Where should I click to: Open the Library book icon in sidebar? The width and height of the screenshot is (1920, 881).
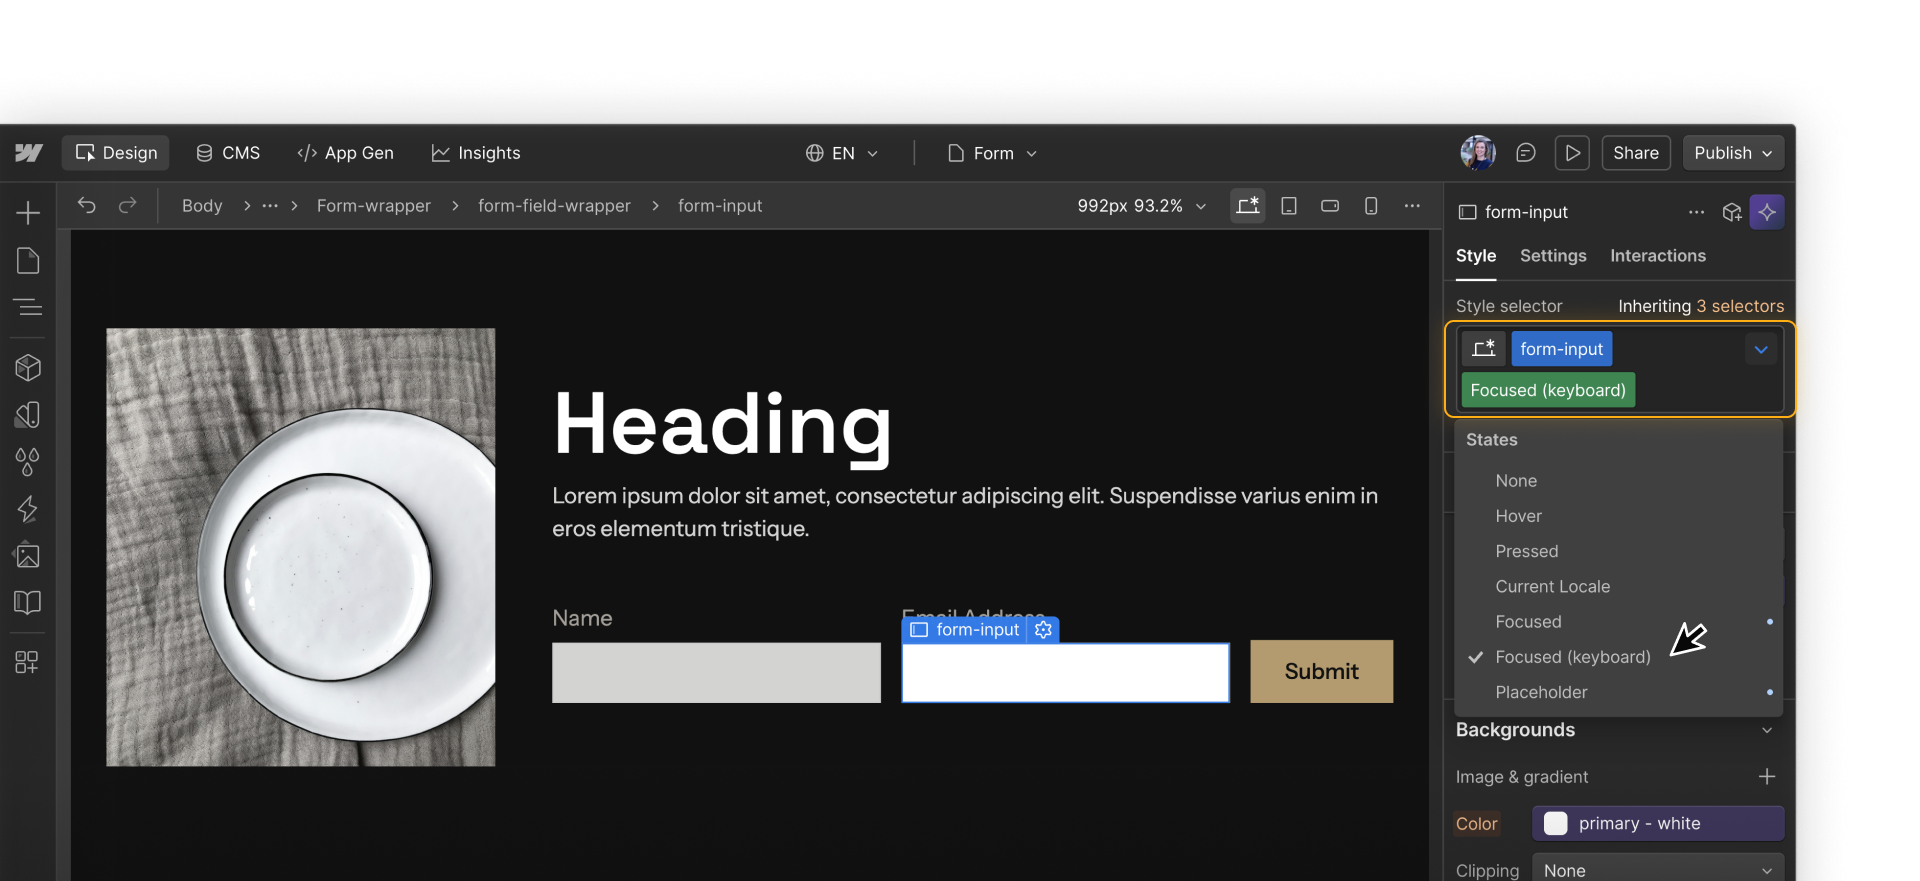click(x=28, y=602)
